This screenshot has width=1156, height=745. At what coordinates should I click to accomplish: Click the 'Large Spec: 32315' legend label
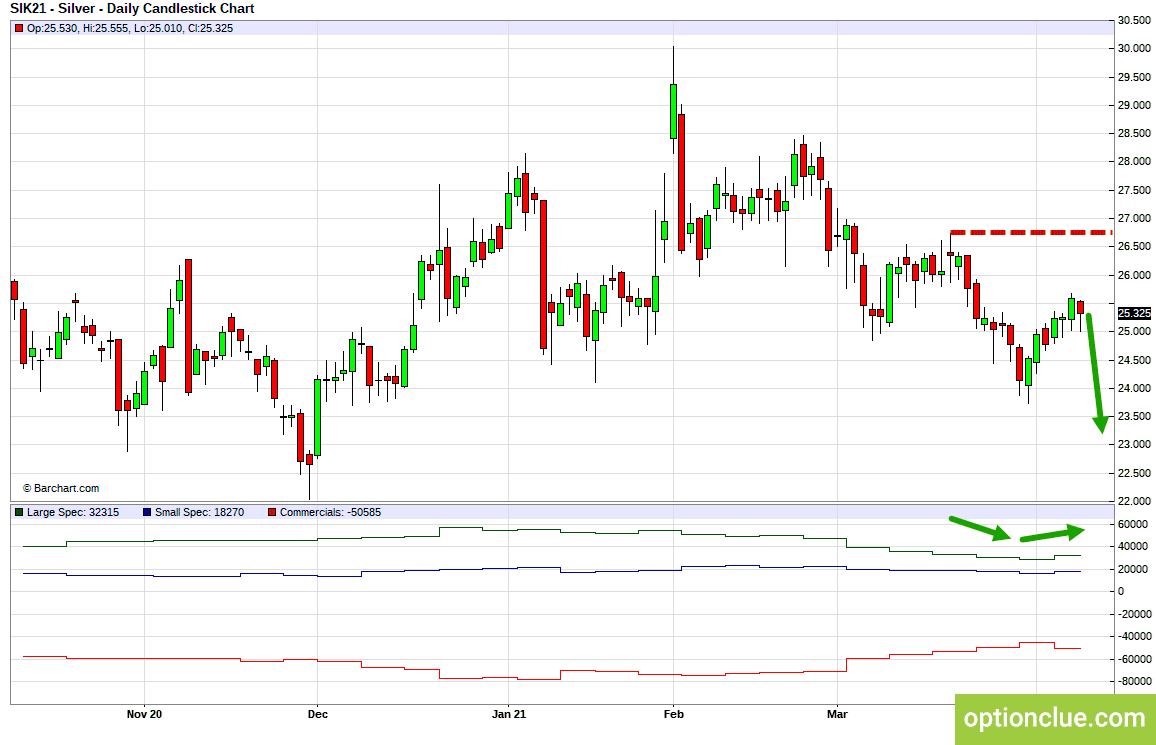pyautogui.click(x=73, y=512)
